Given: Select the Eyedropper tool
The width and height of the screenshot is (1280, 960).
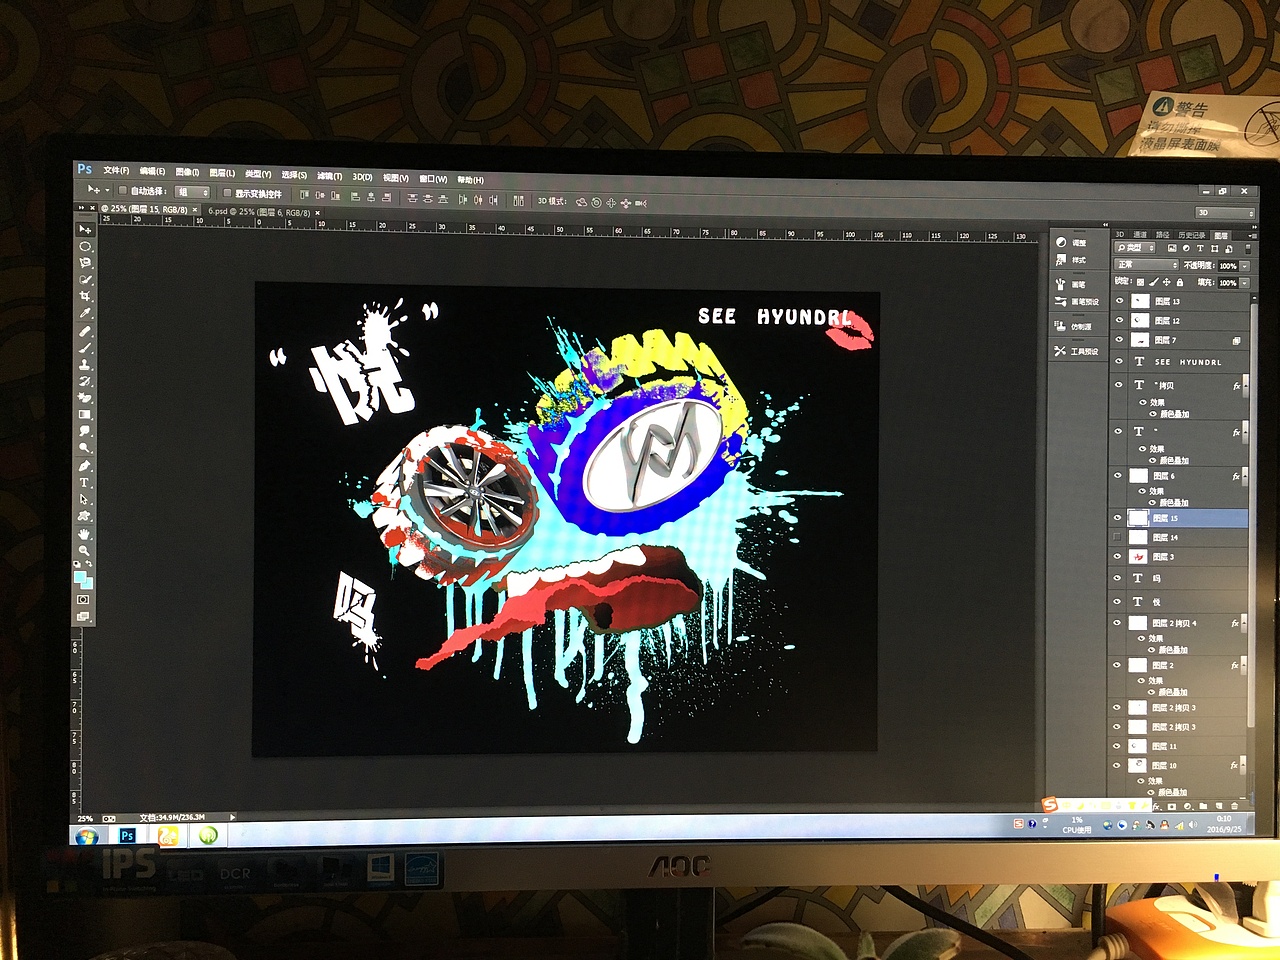Looking at the screenshot, I should click(85, 314).
